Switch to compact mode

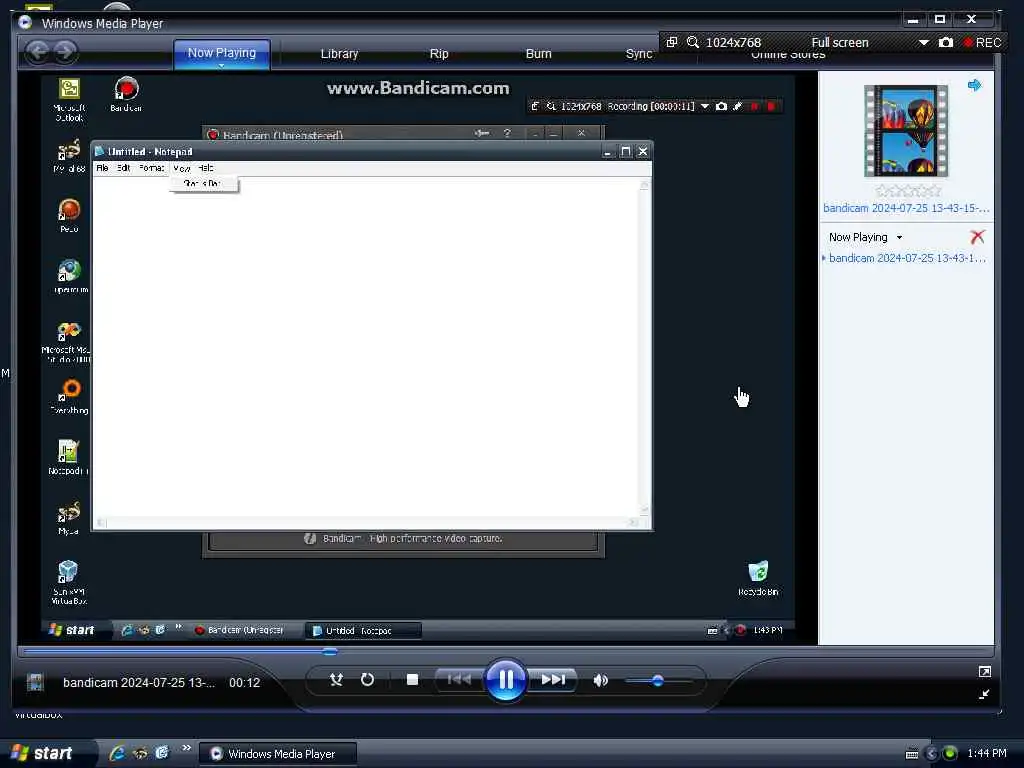984,694
